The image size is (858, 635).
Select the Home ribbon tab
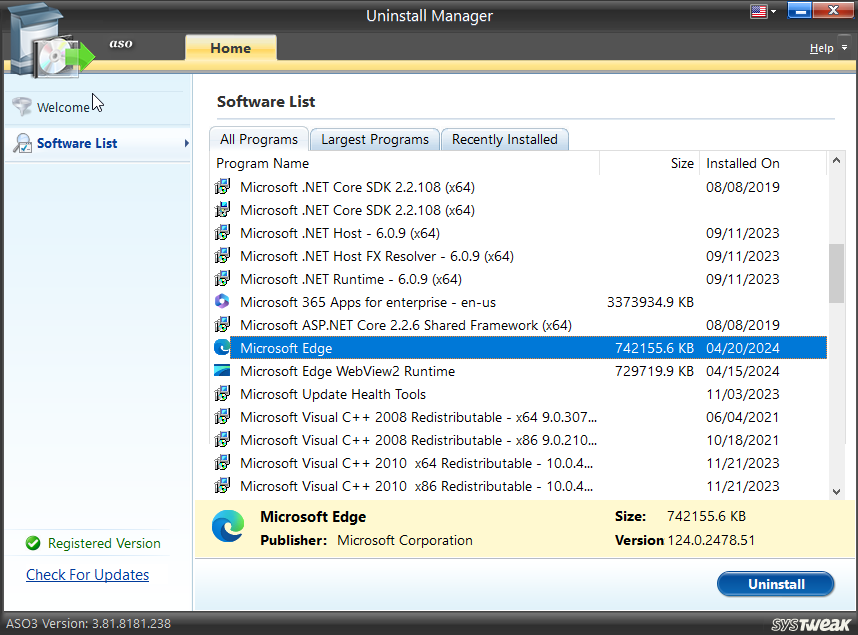(x=230, y=48)
